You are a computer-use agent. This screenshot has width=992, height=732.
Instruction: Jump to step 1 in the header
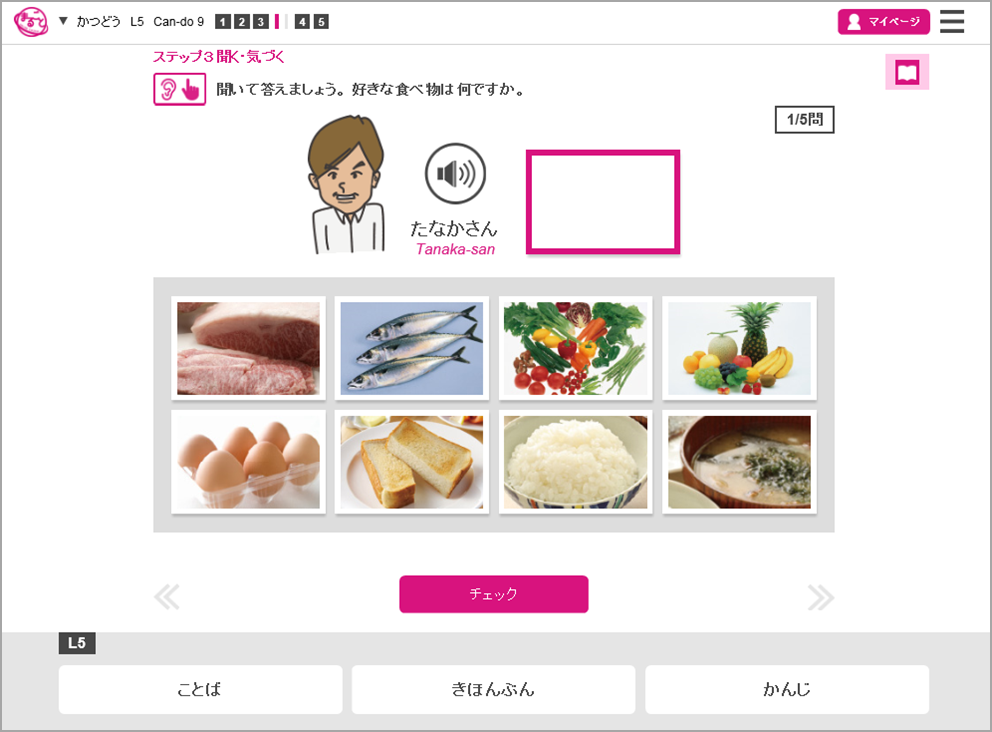tap(222, 22)
